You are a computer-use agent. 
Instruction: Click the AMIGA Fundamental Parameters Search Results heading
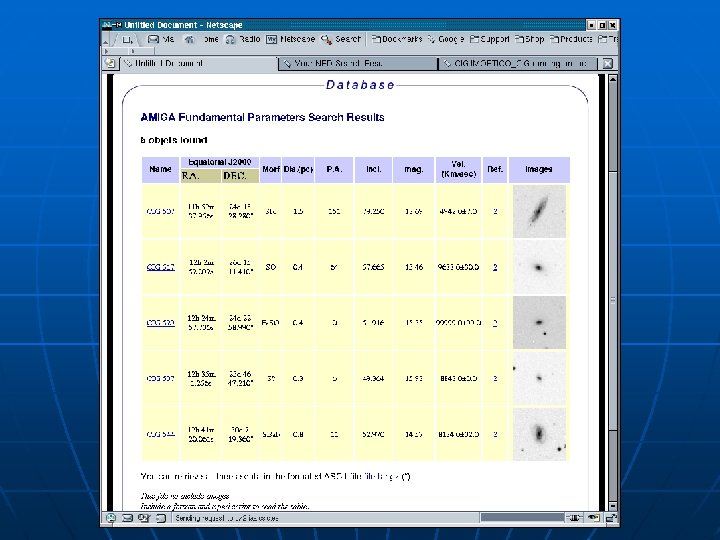point(262,118)
